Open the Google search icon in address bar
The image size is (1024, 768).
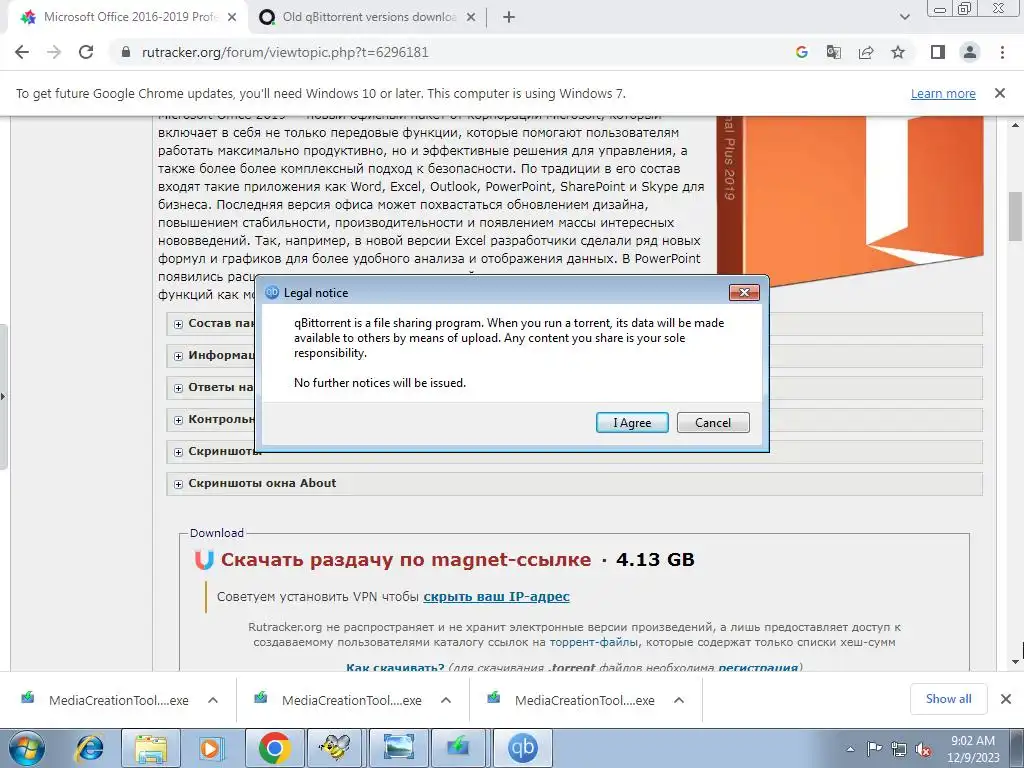[x=802, y=52]
